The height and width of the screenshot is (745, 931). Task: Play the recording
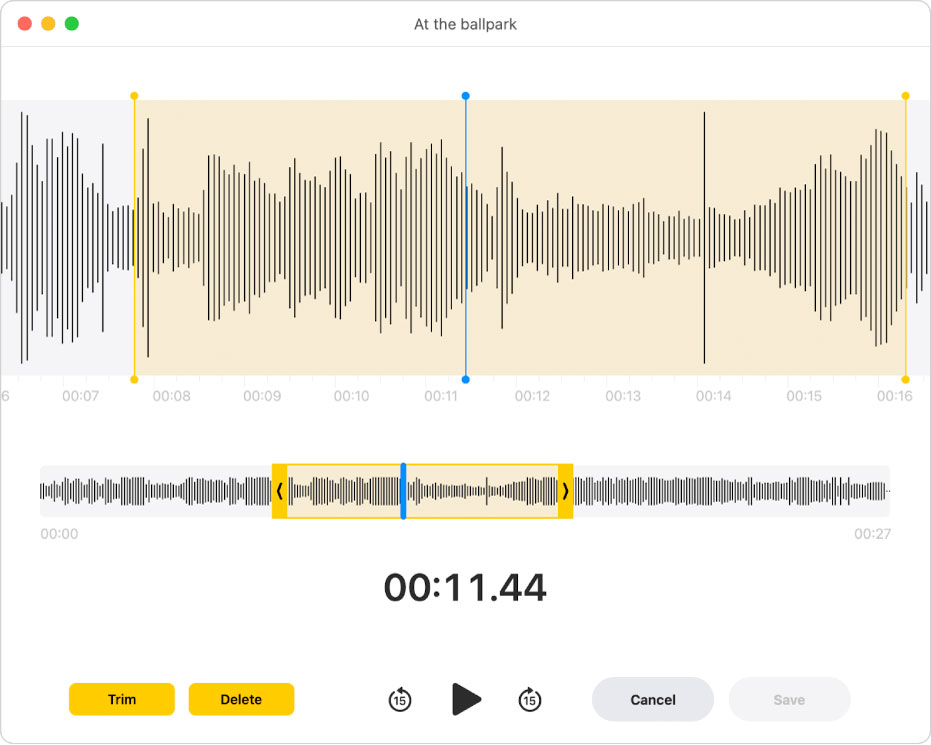point(466,700)
